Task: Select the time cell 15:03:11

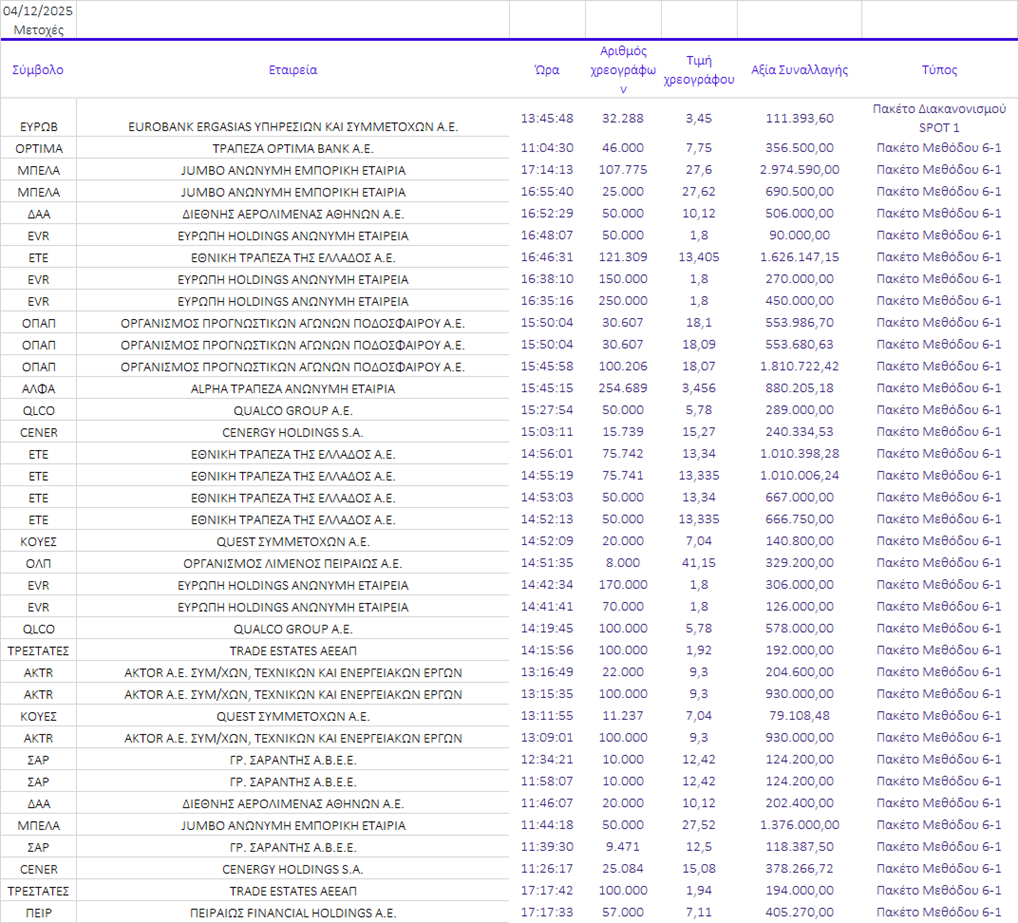Action: click(x=547, y=432)
